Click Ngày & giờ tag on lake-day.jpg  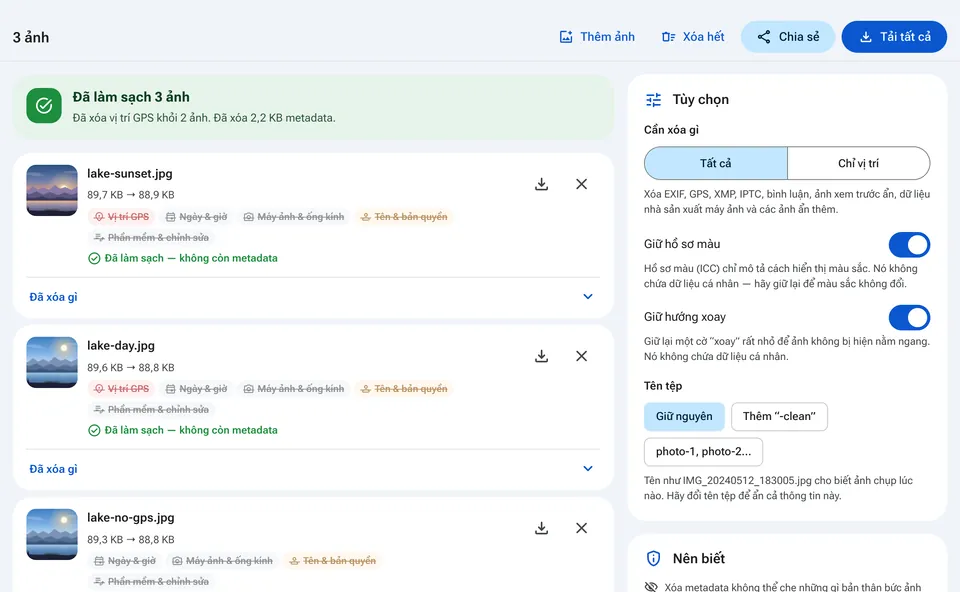click(197, 389)
